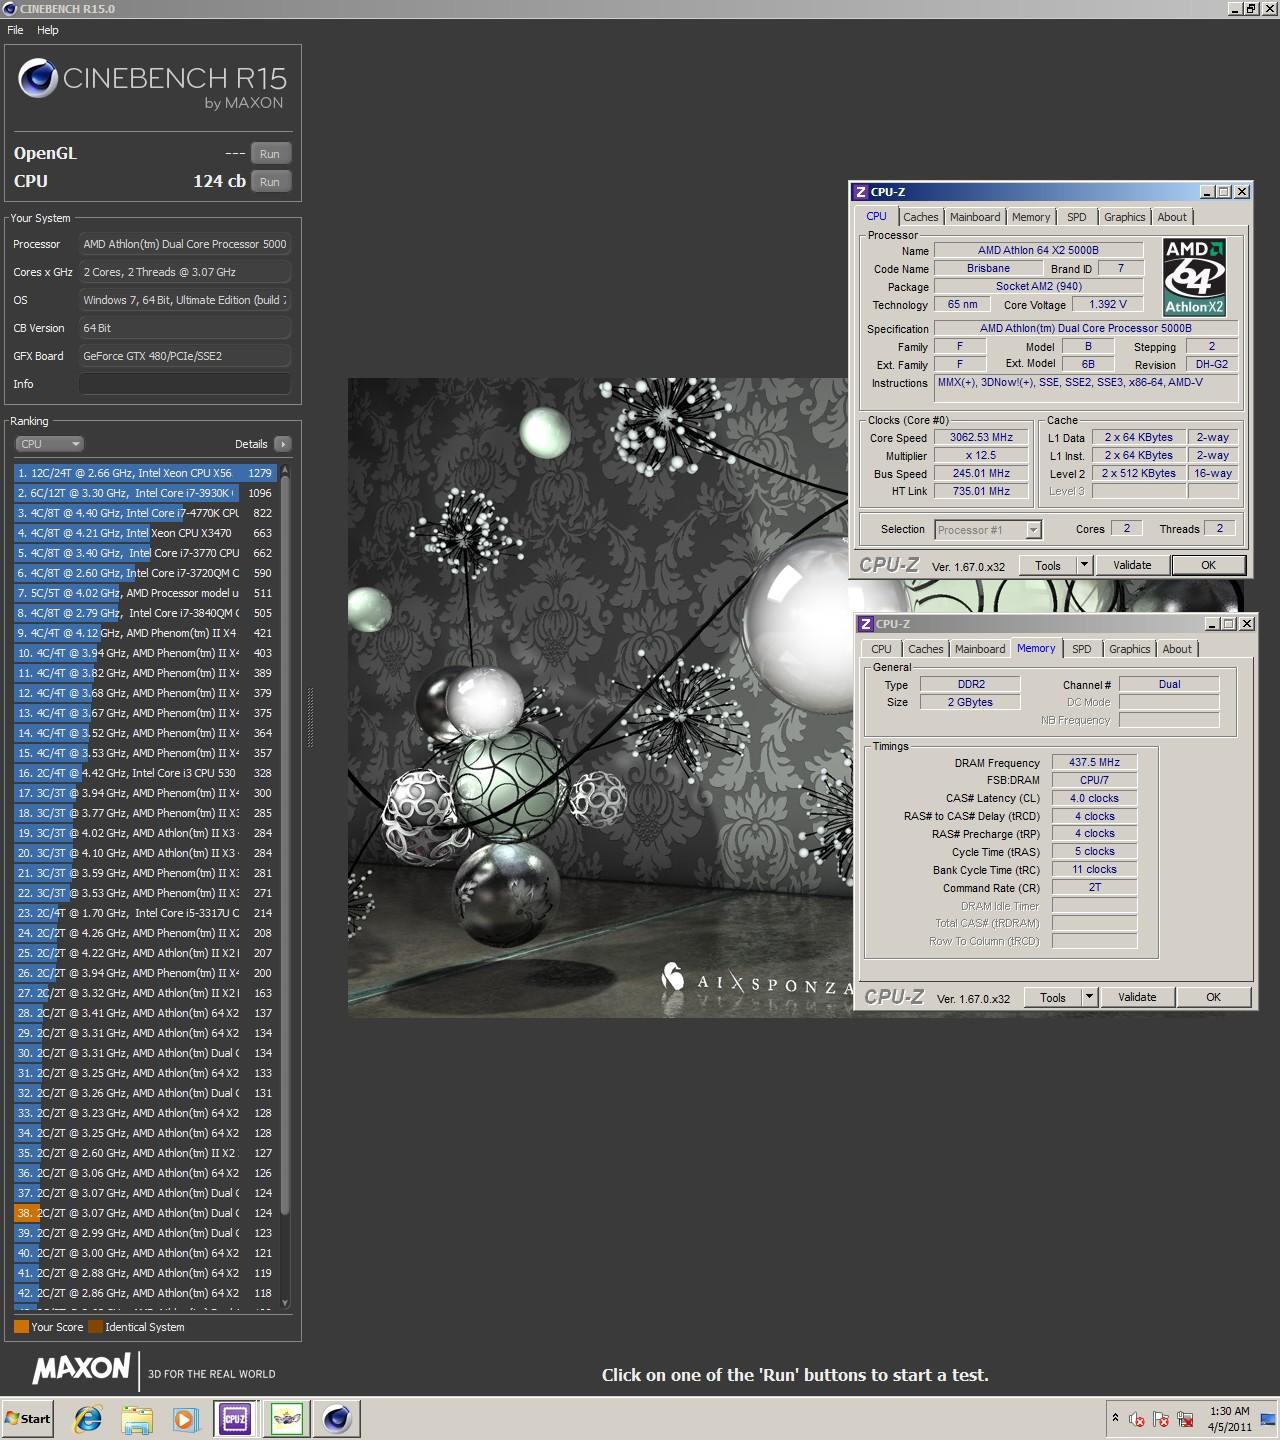Screen dimensions: 1280x1440
Task: Open the Start menu
Action: (28, 1418)
